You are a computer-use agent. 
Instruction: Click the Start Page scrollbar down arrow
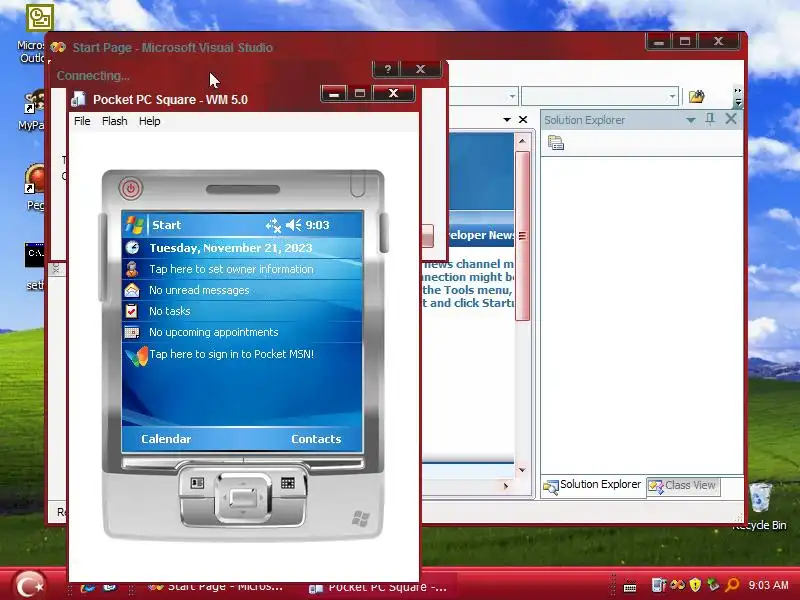point(522,469)
